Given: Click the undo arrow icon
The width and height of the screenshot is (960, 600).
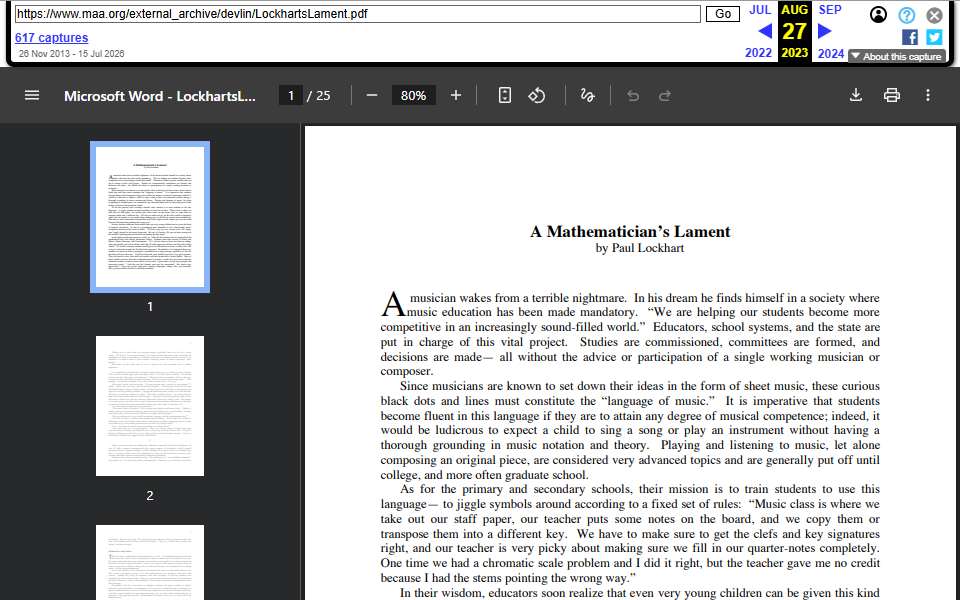Looking at the screenshot, I should coord(633,96).
